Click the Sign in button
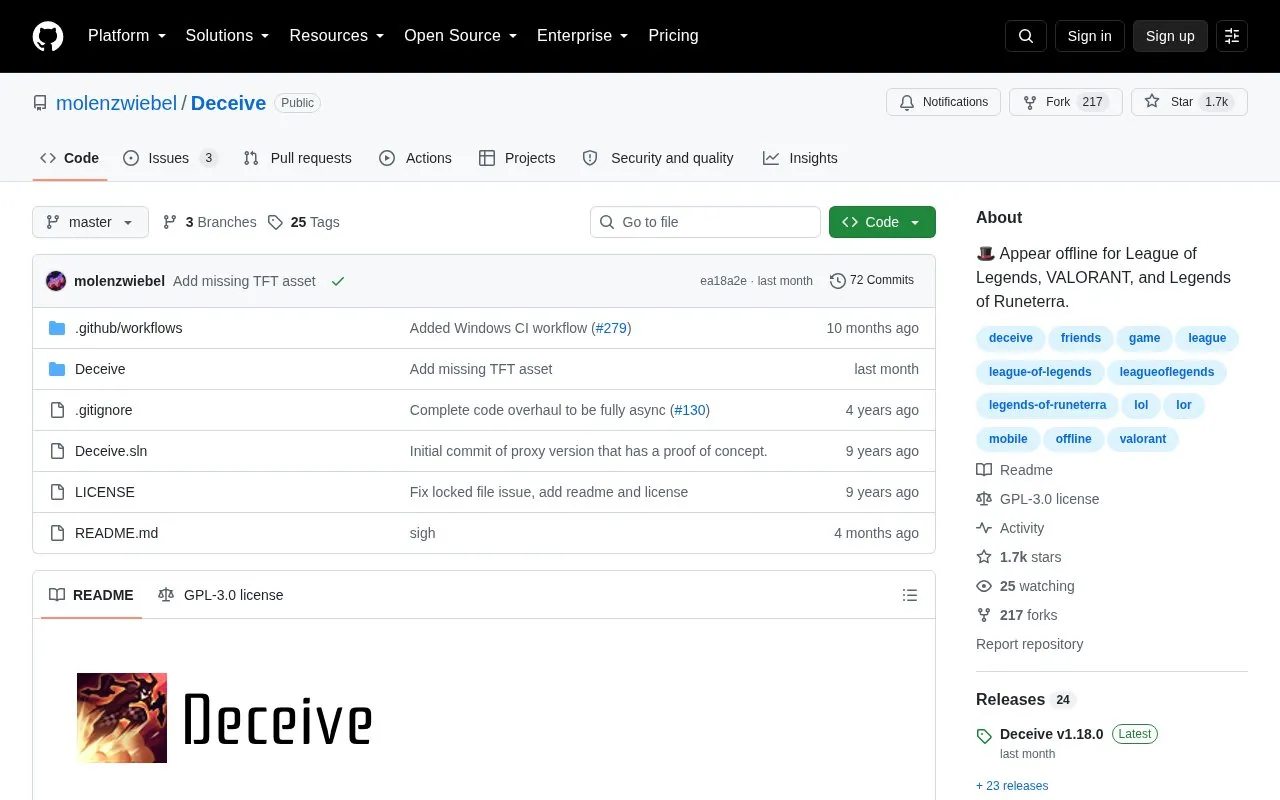Image resolution: width=1280 pixels, height=800 pixels. click(1089, 36)
